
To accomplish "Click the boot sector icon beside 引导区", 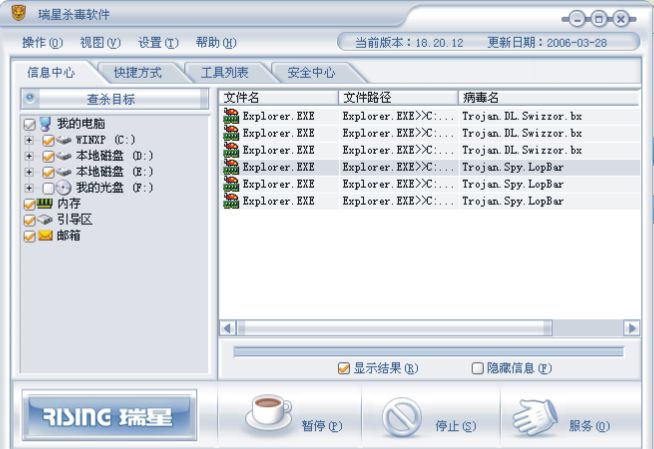I will coord(45,219).
